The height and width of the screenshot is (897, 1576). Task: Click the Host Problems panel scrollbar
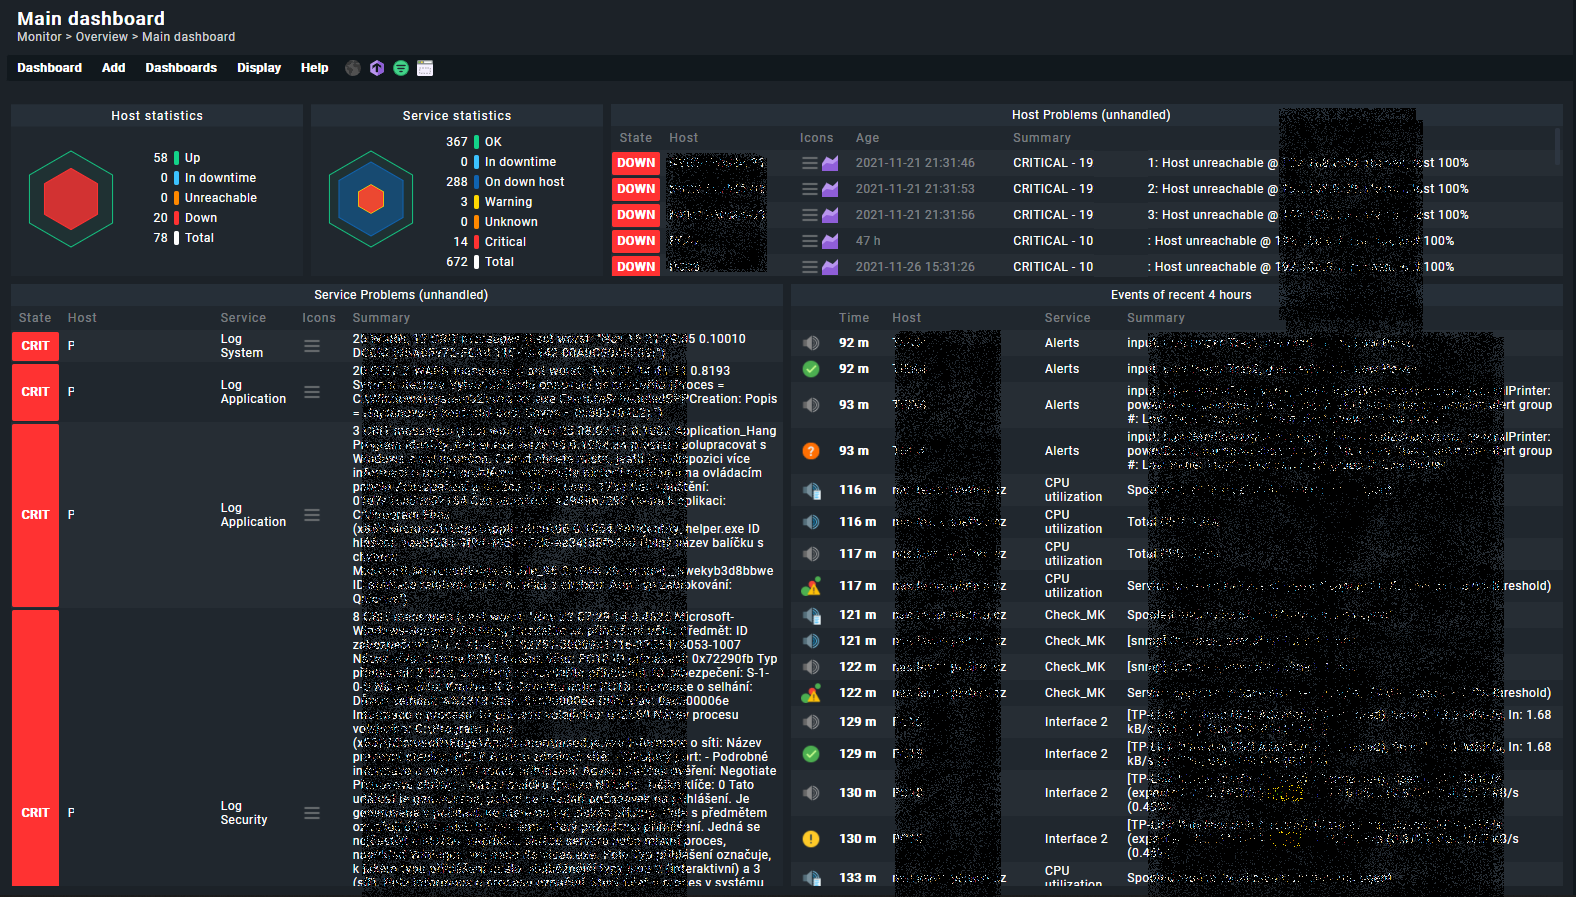point(1557,146)
